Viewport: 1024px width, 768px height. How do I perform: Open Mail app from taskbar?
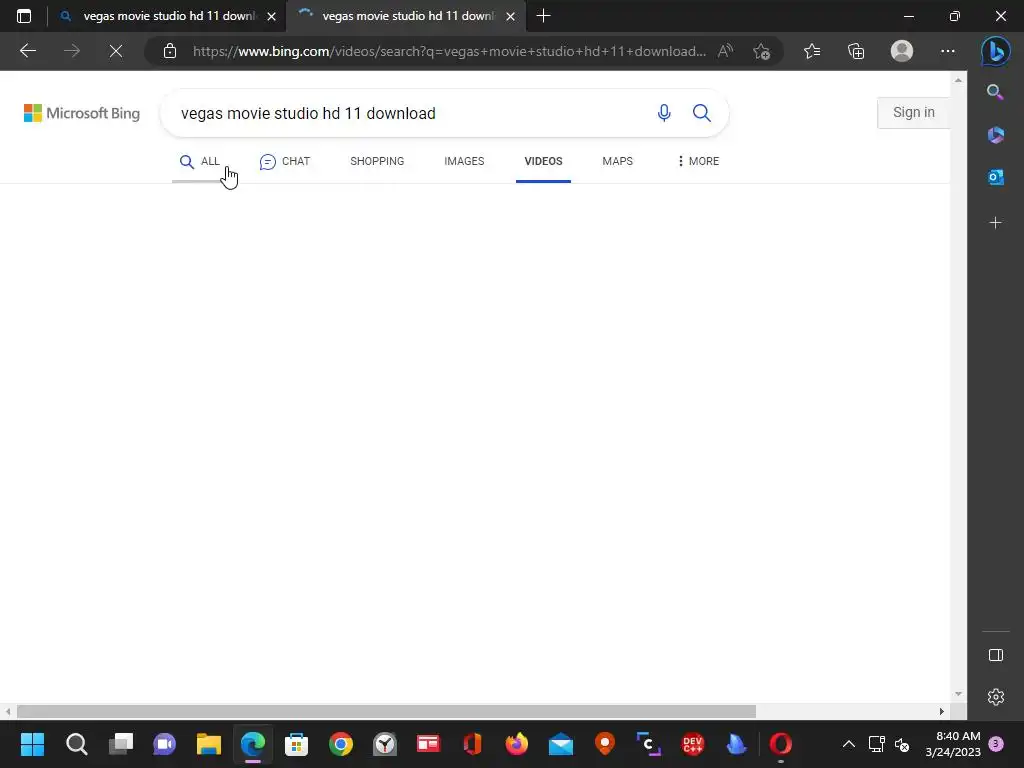click(x=560, y=744)
